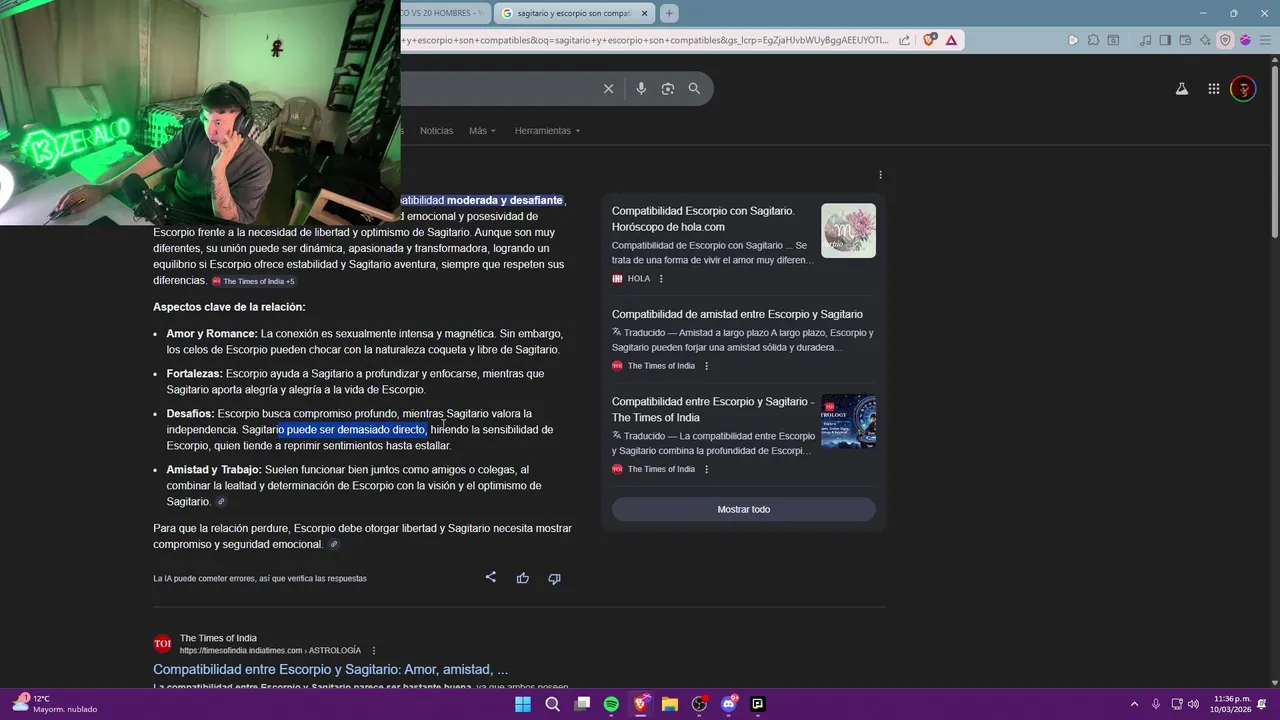Viewport: 1280px width, 720px height.
Task: Open three-dot menu beside HOLA source
Action: pyautogui.click(x=661, y=279)
